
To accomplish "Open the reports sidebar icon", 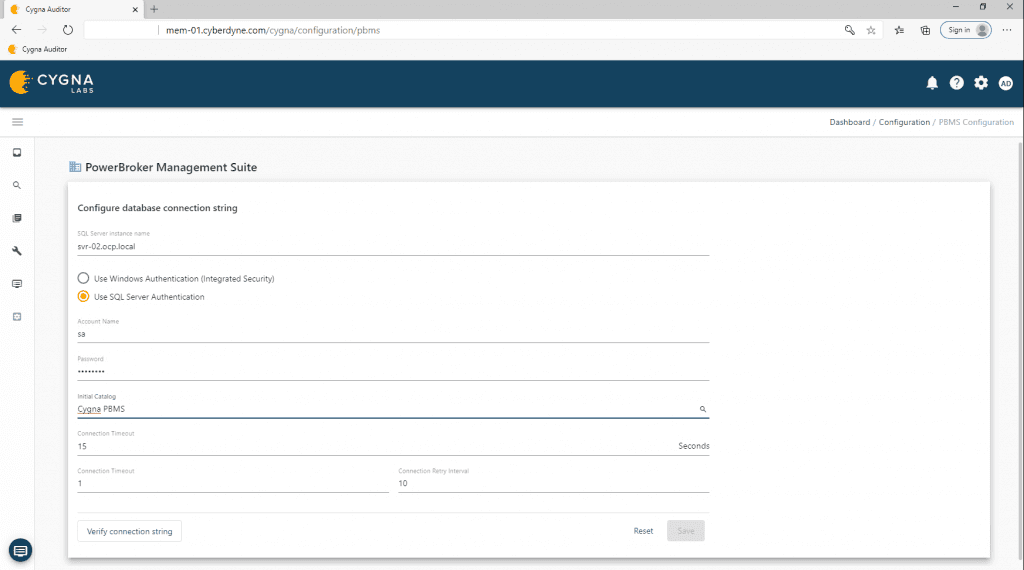I will [17, 218].
